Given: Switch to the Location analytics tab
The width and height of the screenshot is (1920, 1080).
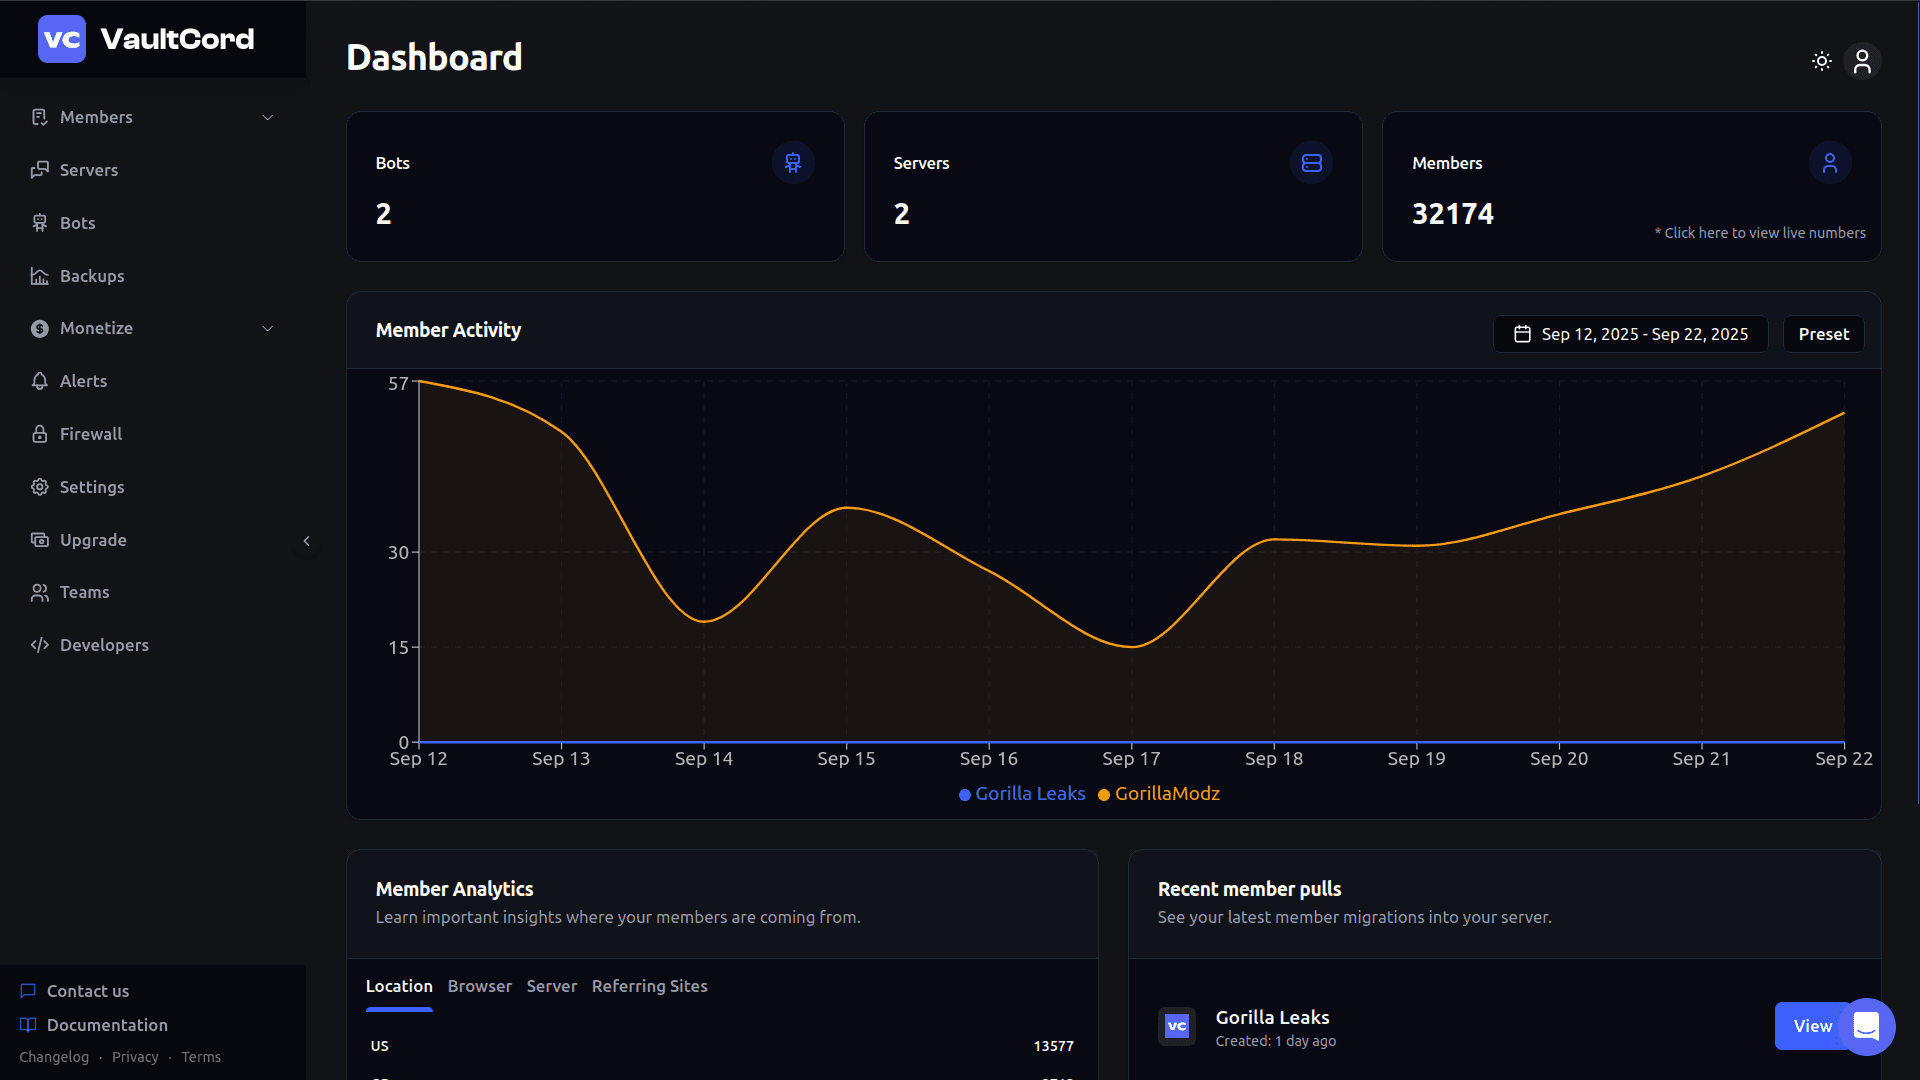Looking at the screenshot, I should point(399,986).
